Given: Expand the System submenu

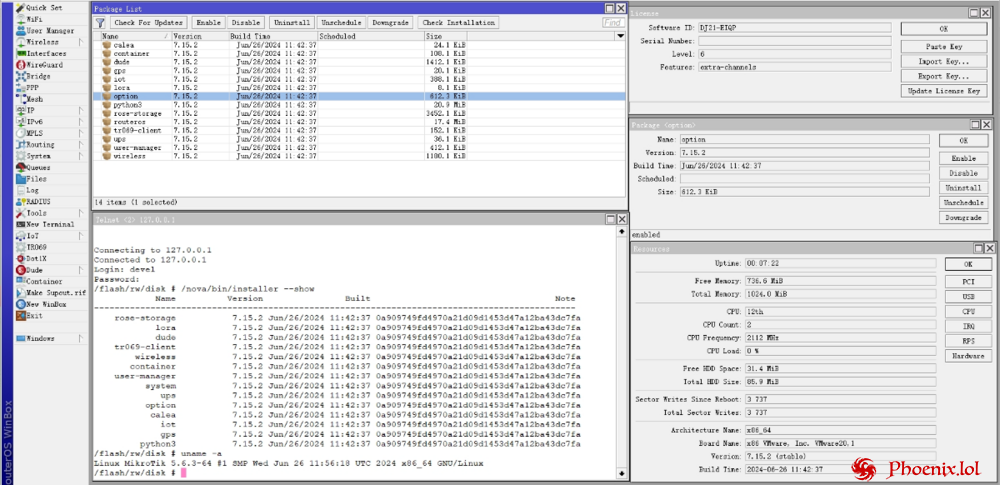Looking at the screenshot, I should (82, 156).
